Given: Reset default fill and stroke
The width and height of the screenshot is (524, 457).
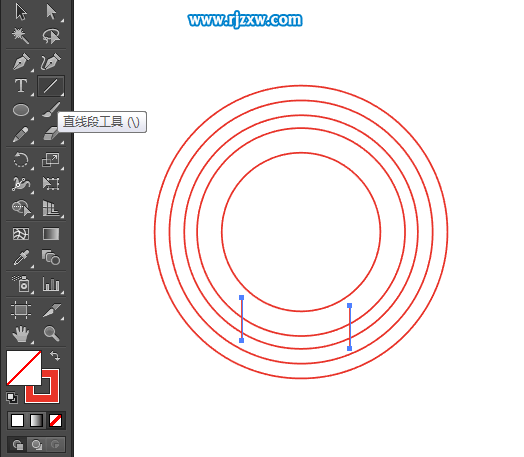Looking at the screenshot, I should pyautogui.click(x=12, y=398).
